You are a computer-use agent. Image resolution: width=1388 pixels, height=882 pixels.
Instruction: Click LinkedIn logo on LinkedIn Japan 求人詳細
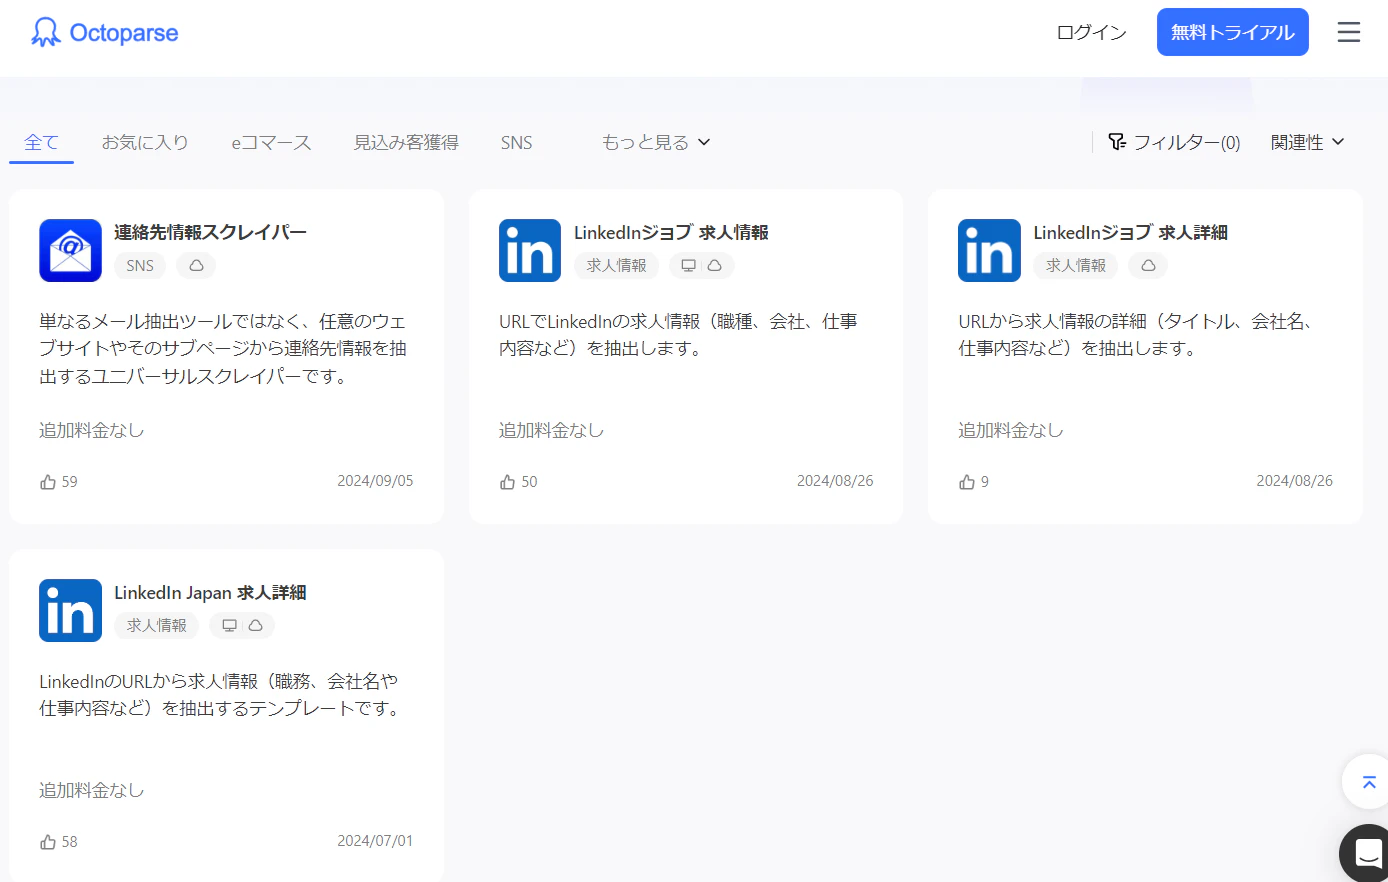click(70, 610)
